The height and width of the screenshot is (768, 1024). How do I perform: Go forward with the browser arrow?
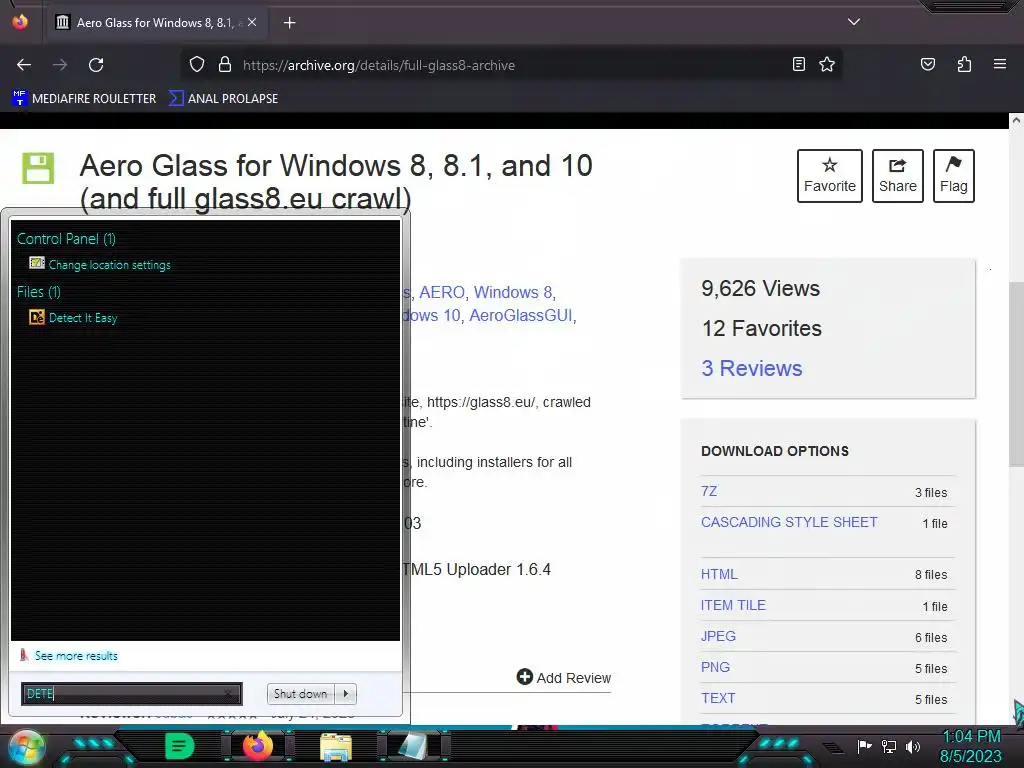60,65
